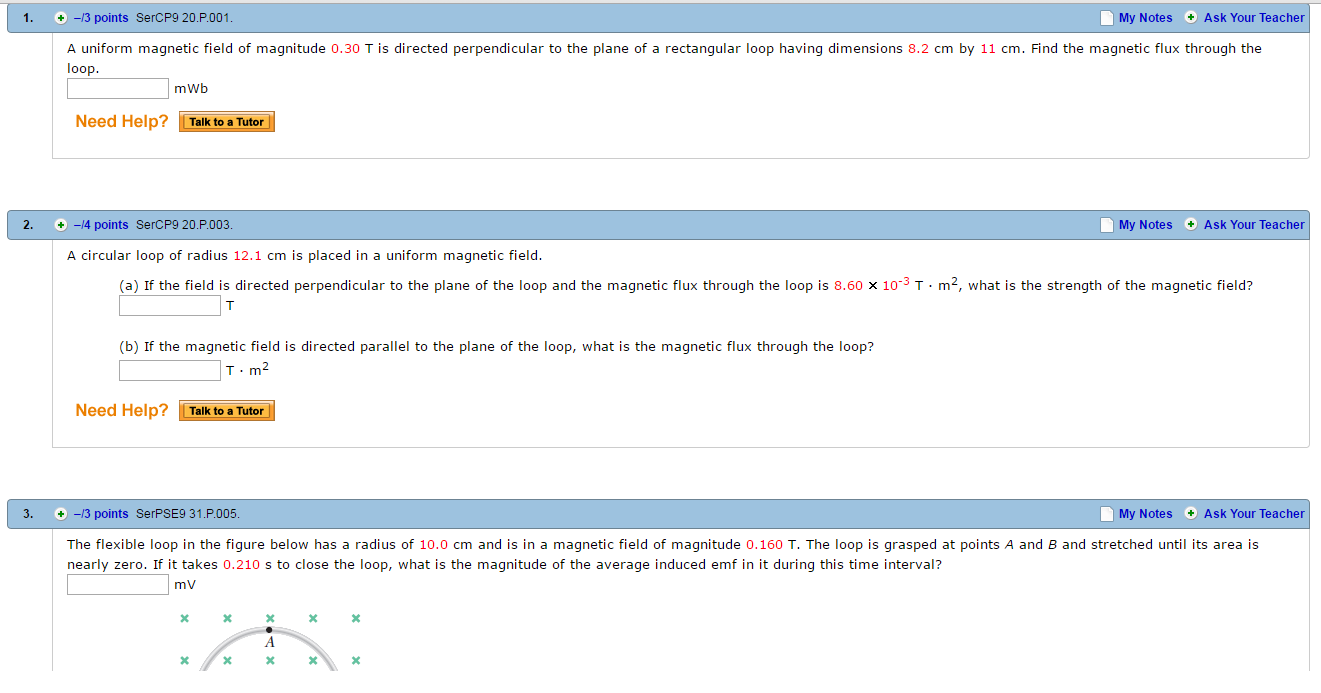Click Ask Your Teacher plus icon, question 2

pos(1191,224)
